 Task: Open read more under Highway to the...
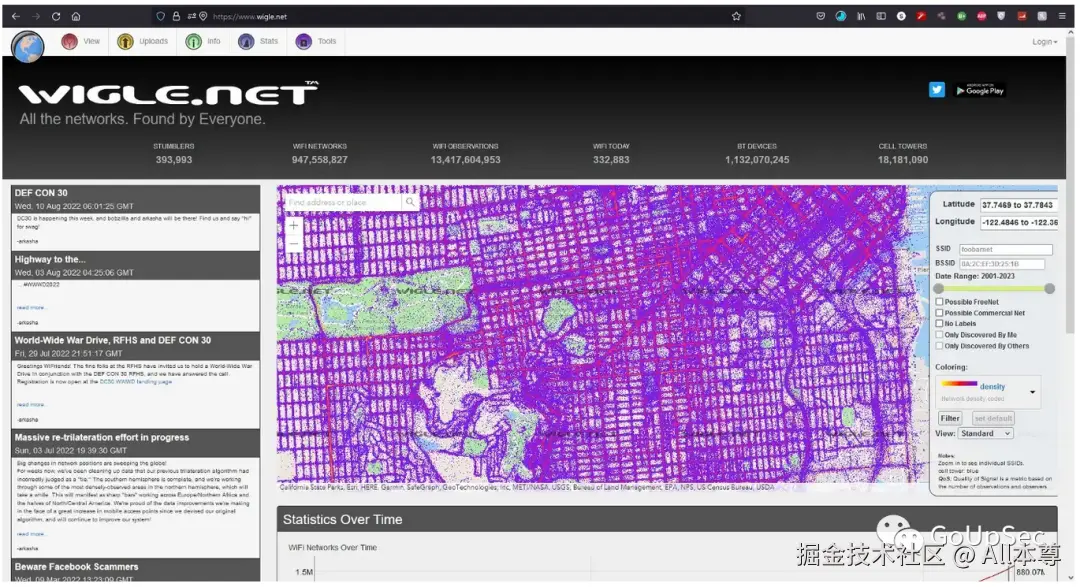pos(30,307)
